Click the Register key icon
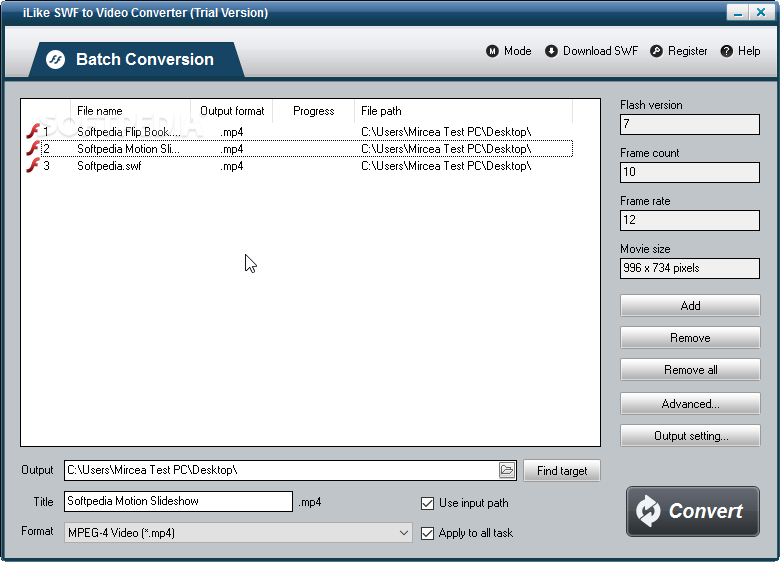Screen dimensions: 780x562 [656, 51]
